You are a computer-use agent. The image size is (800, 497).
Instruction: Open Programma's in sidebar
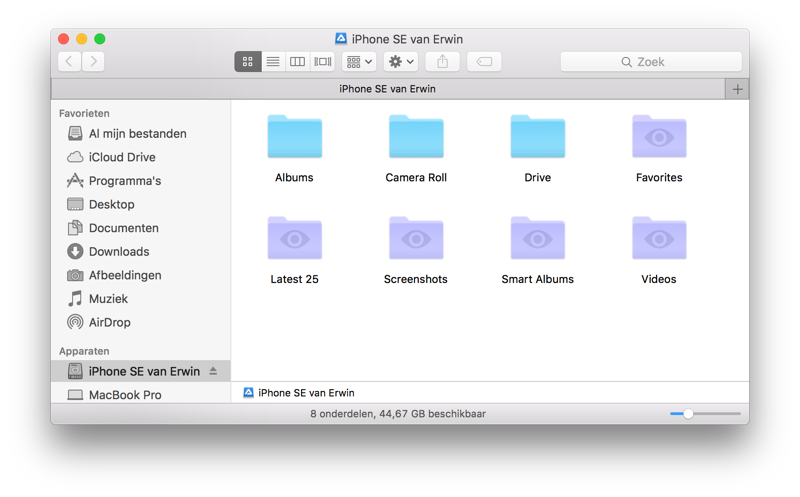click(x=141, y=181)
